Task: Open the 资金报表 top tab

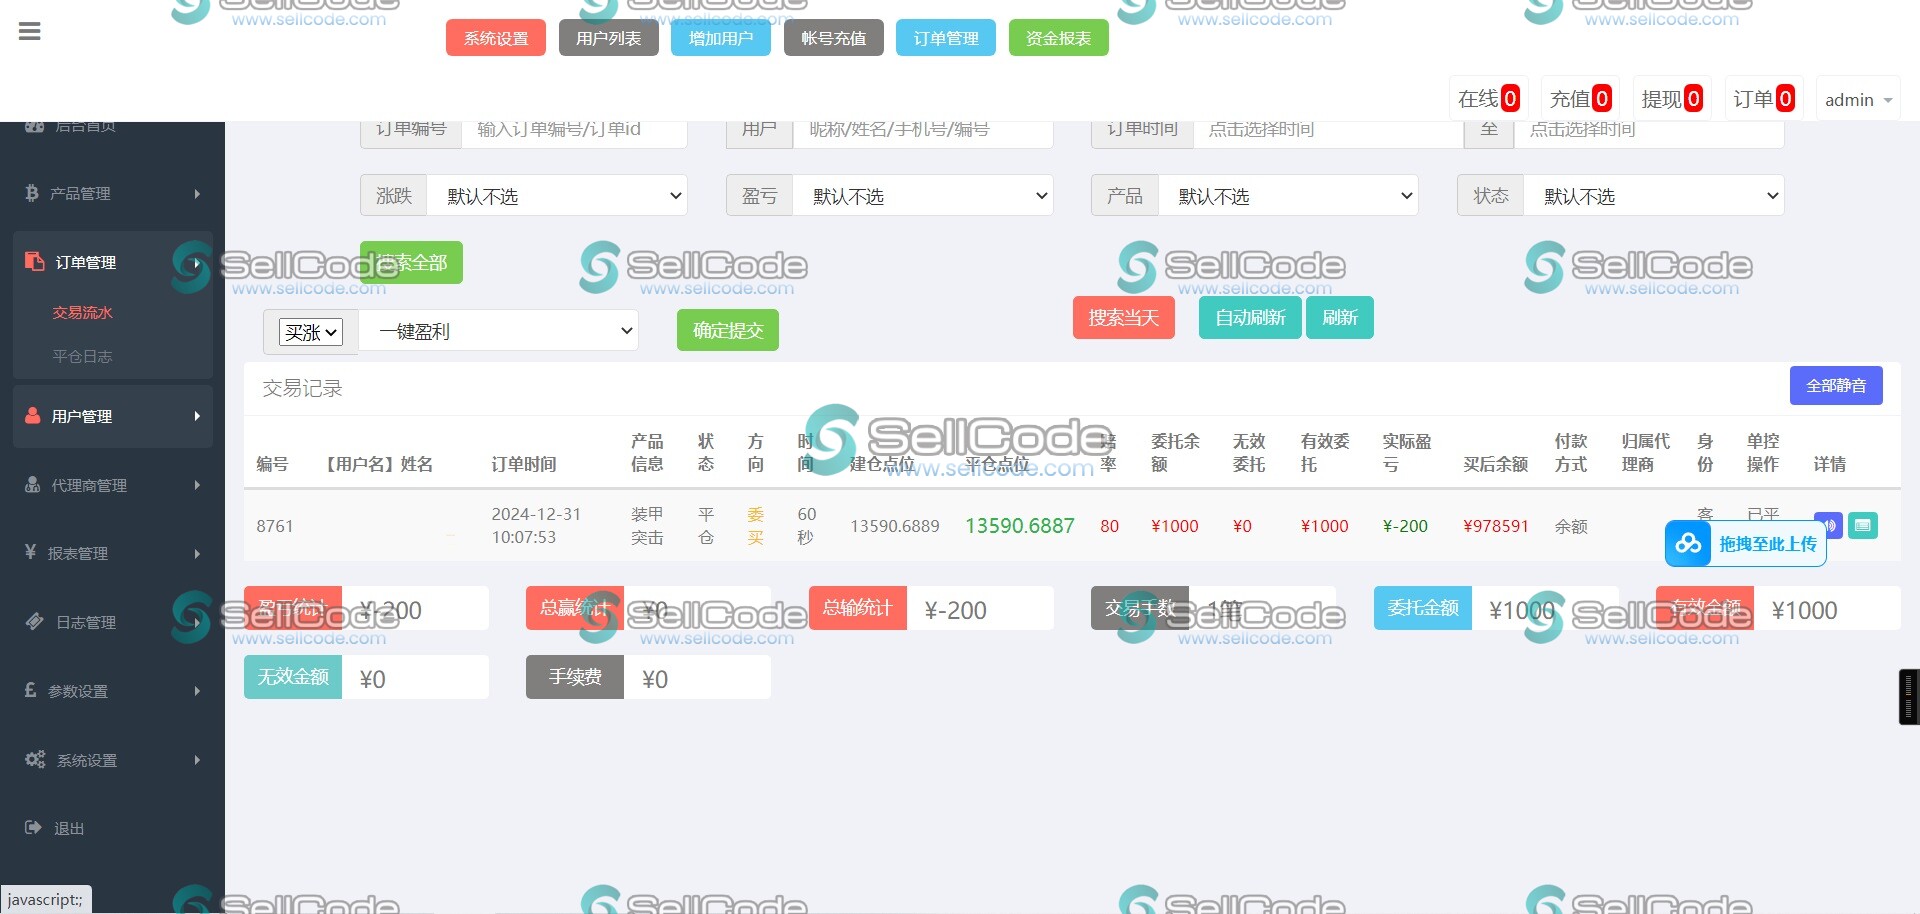Action: click(1058, 38)
